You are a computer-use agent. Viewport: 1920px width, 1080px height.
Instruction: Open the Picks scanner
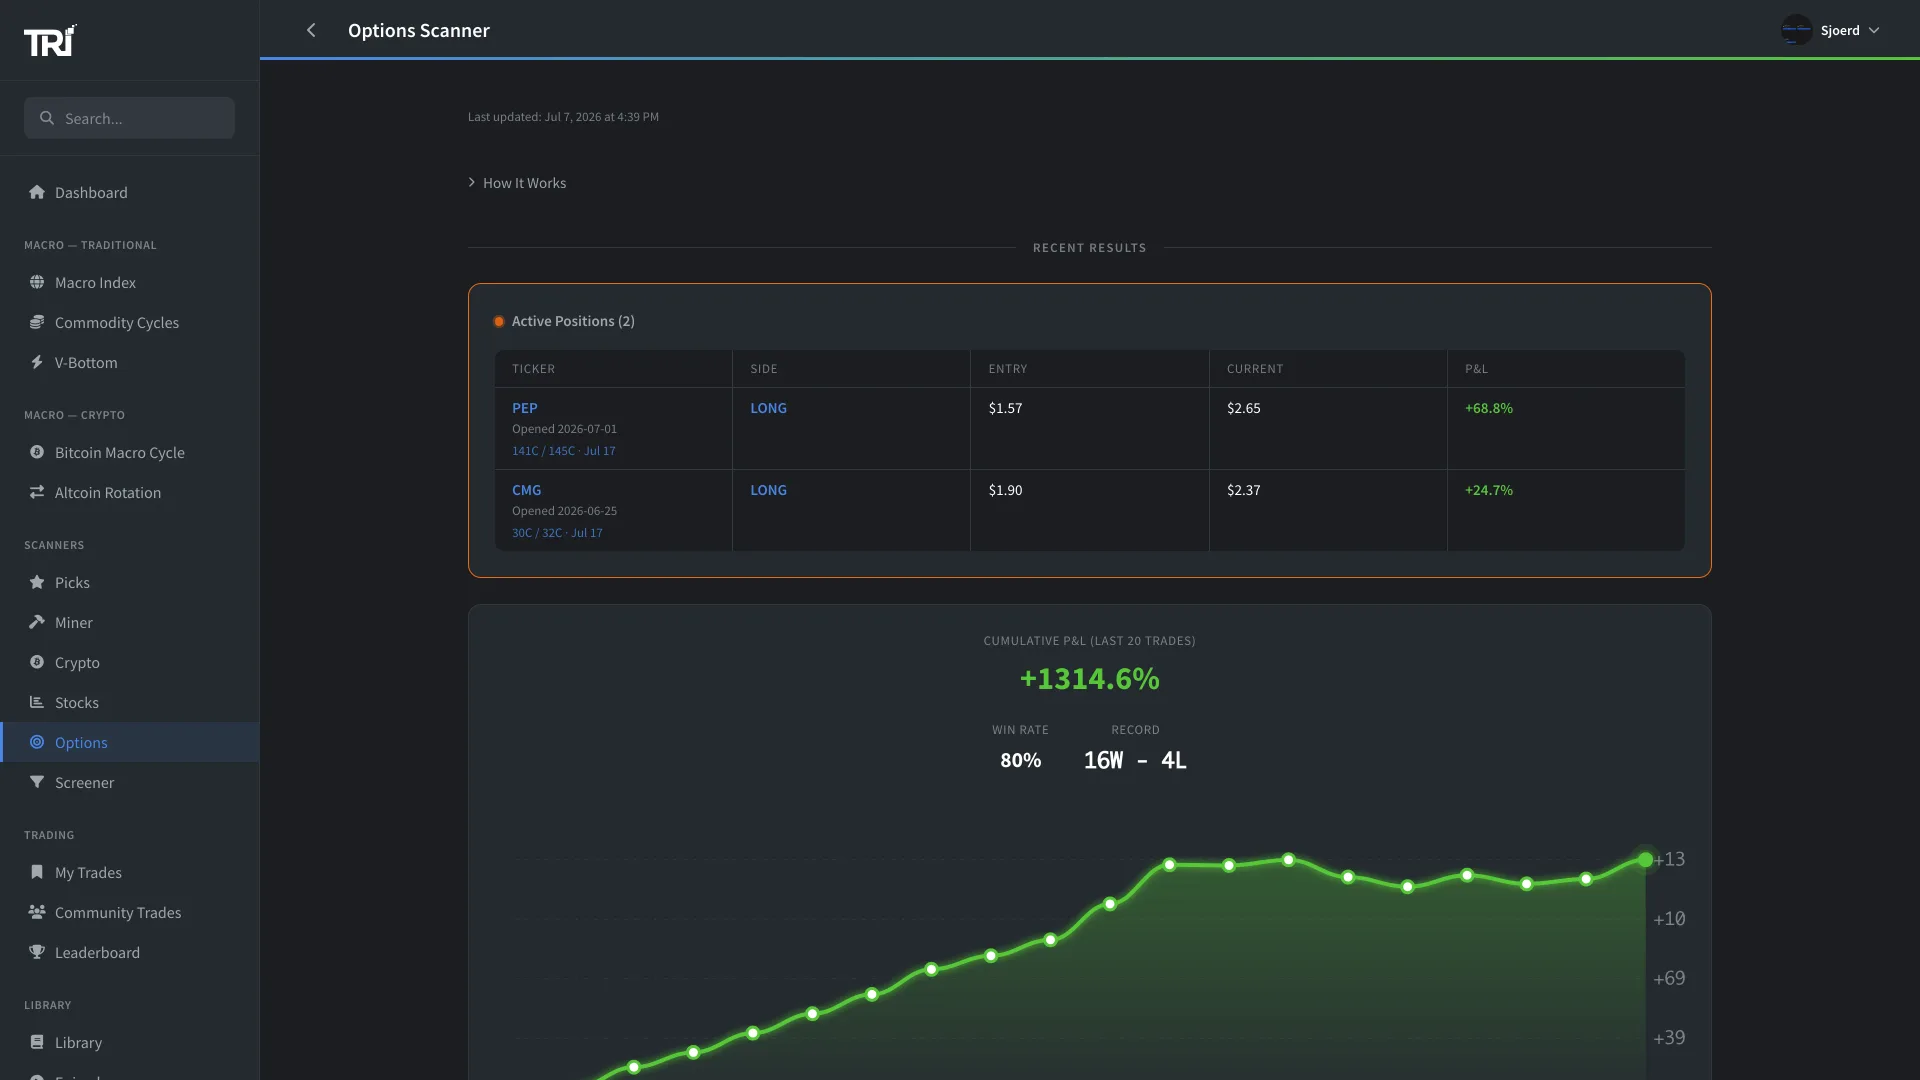pos(130,582)
